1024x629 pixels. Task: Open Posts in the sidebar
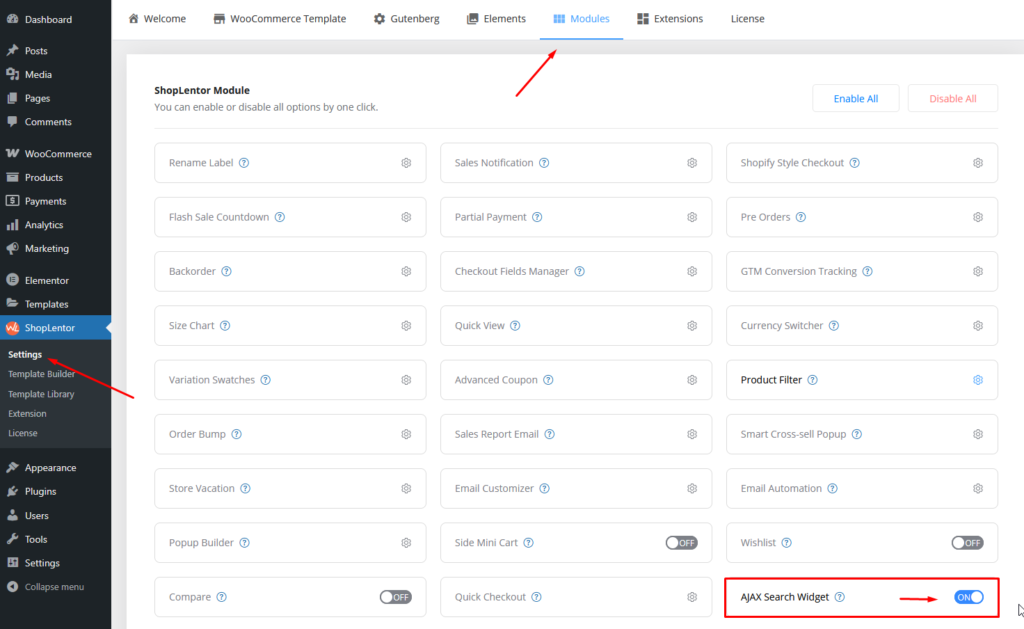click(x=56, y=50)
